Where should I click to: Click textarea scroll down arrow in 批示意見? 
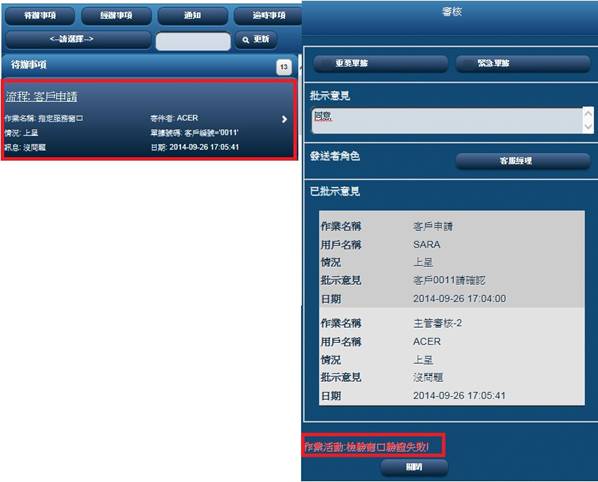(588, 127)
